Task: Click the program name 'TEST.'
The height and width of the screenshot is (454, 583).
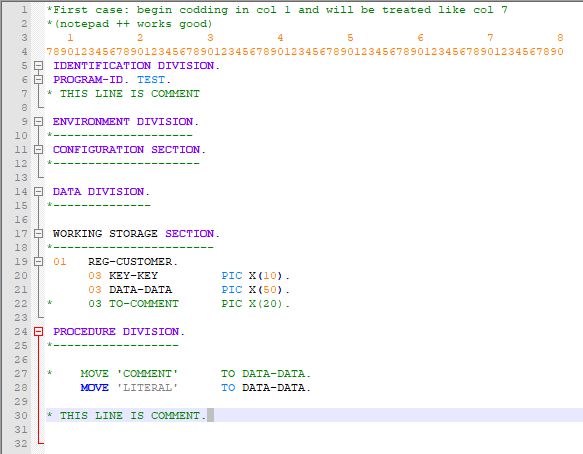Action: [154, 80]
